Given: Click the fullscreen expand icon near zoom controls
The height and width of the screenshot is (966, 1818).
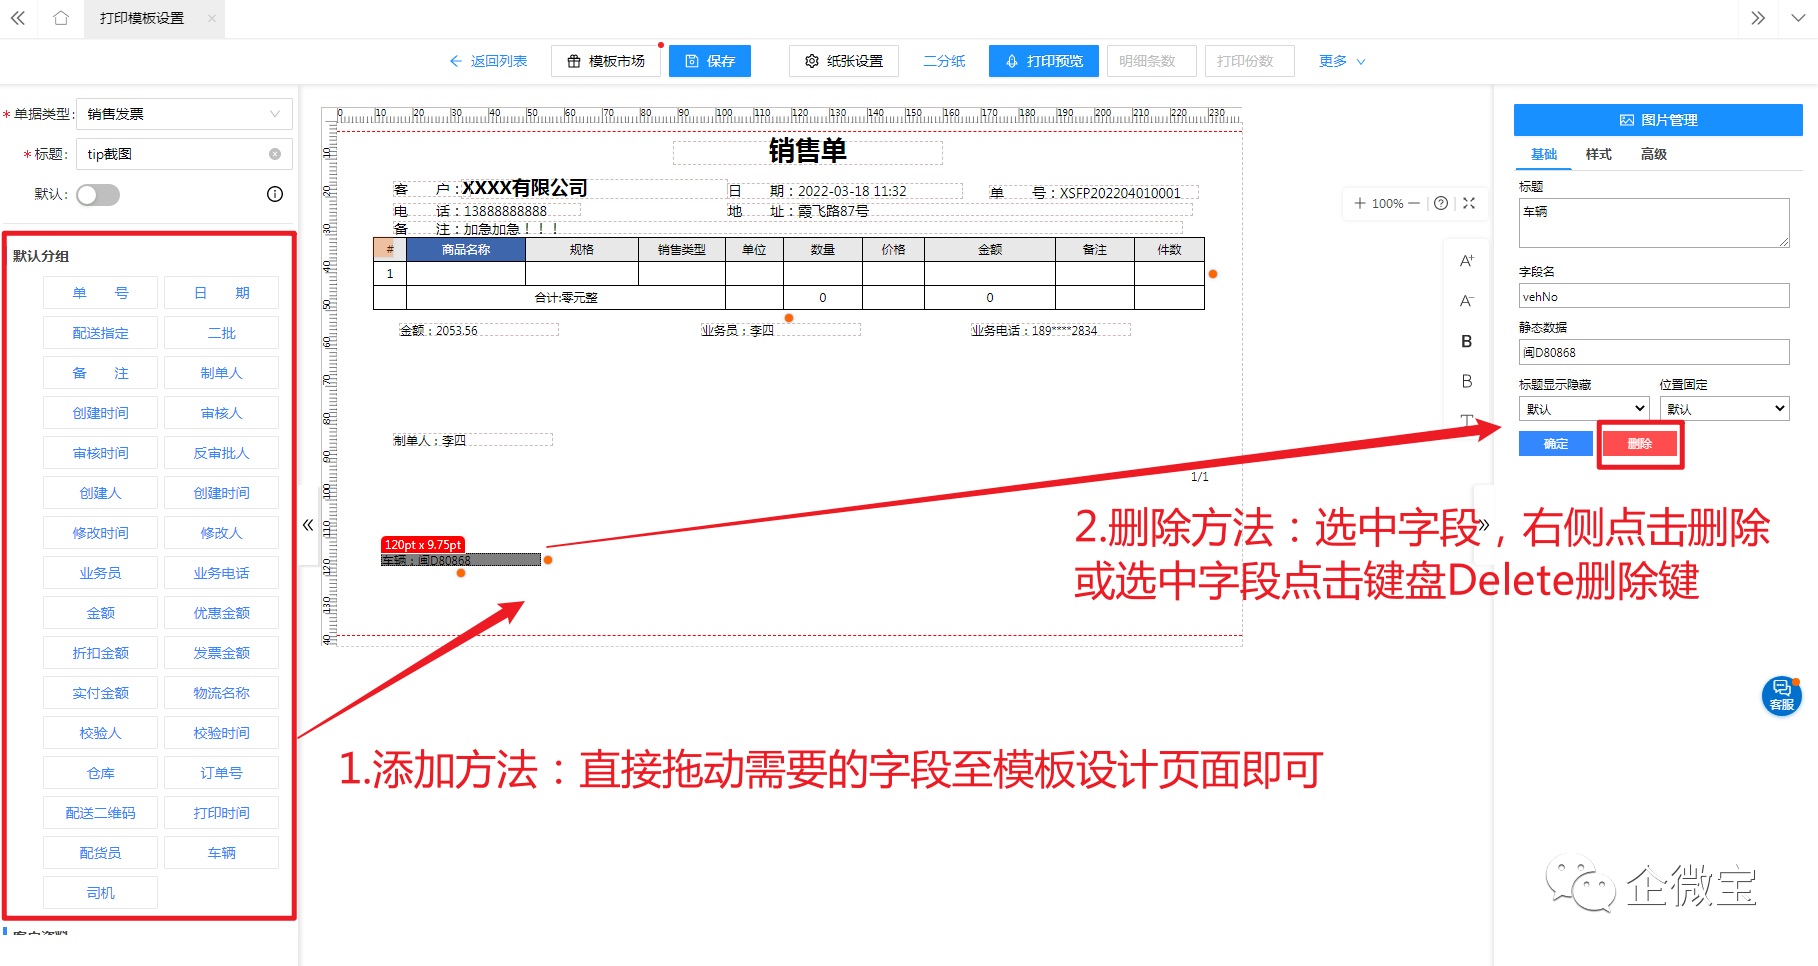Looking at the screenshot, I should click(x=1468, y=203).
